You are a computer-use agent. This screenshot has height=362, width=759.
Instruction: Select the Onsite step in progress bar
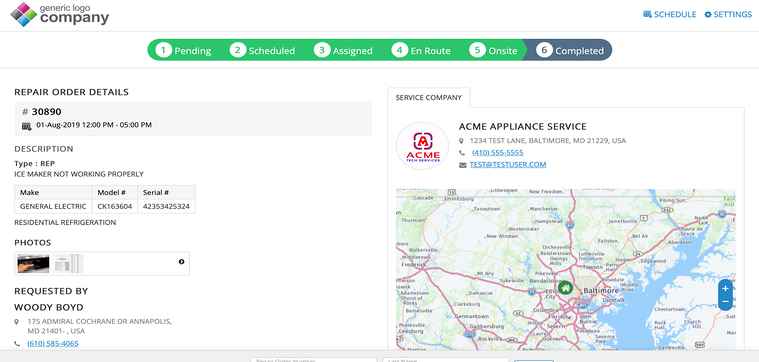coord(494,50)
